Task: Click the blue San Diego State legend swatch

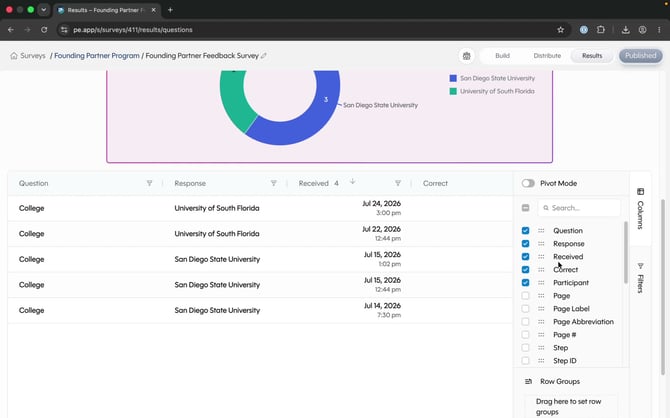Action: tap(453, 78)
